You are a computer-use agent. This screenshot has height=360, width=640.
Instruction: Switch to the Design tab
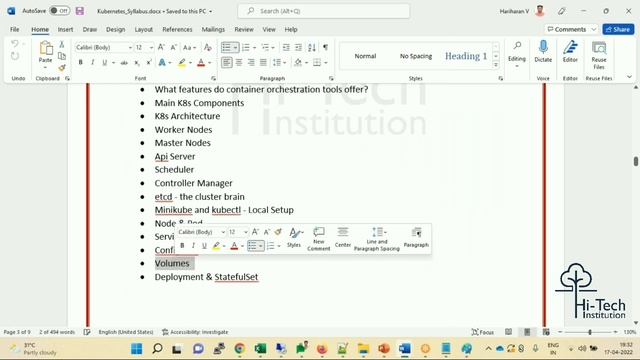[116, 29]
